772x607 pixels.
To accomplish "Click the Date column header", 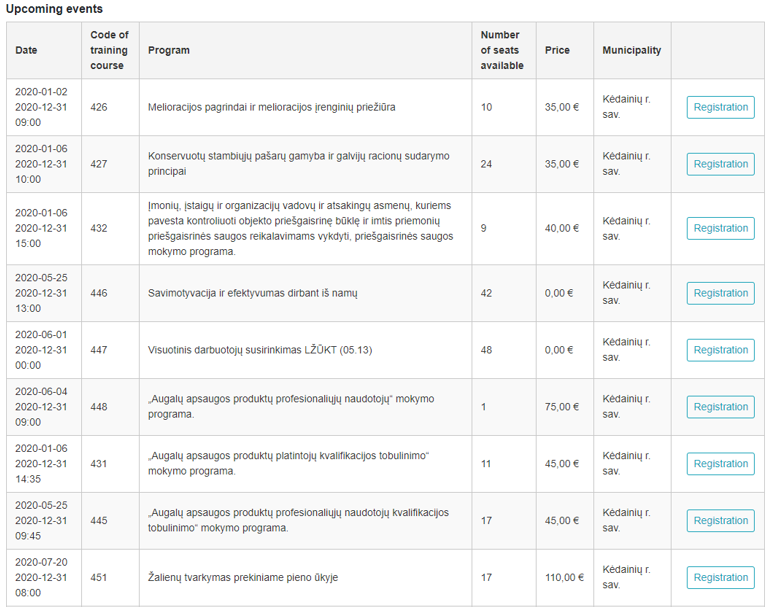I will (26, 50).
